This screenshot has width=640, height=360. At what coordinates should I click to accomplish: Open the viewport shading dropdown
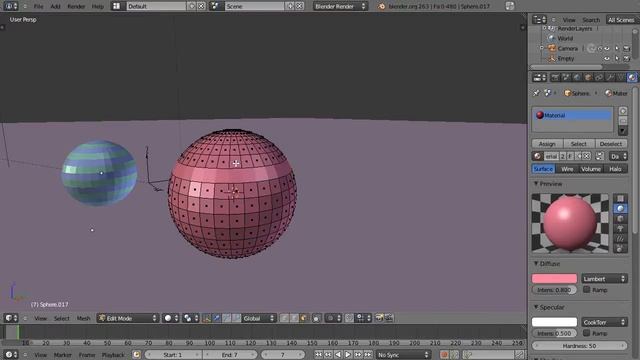pos(171,318)
